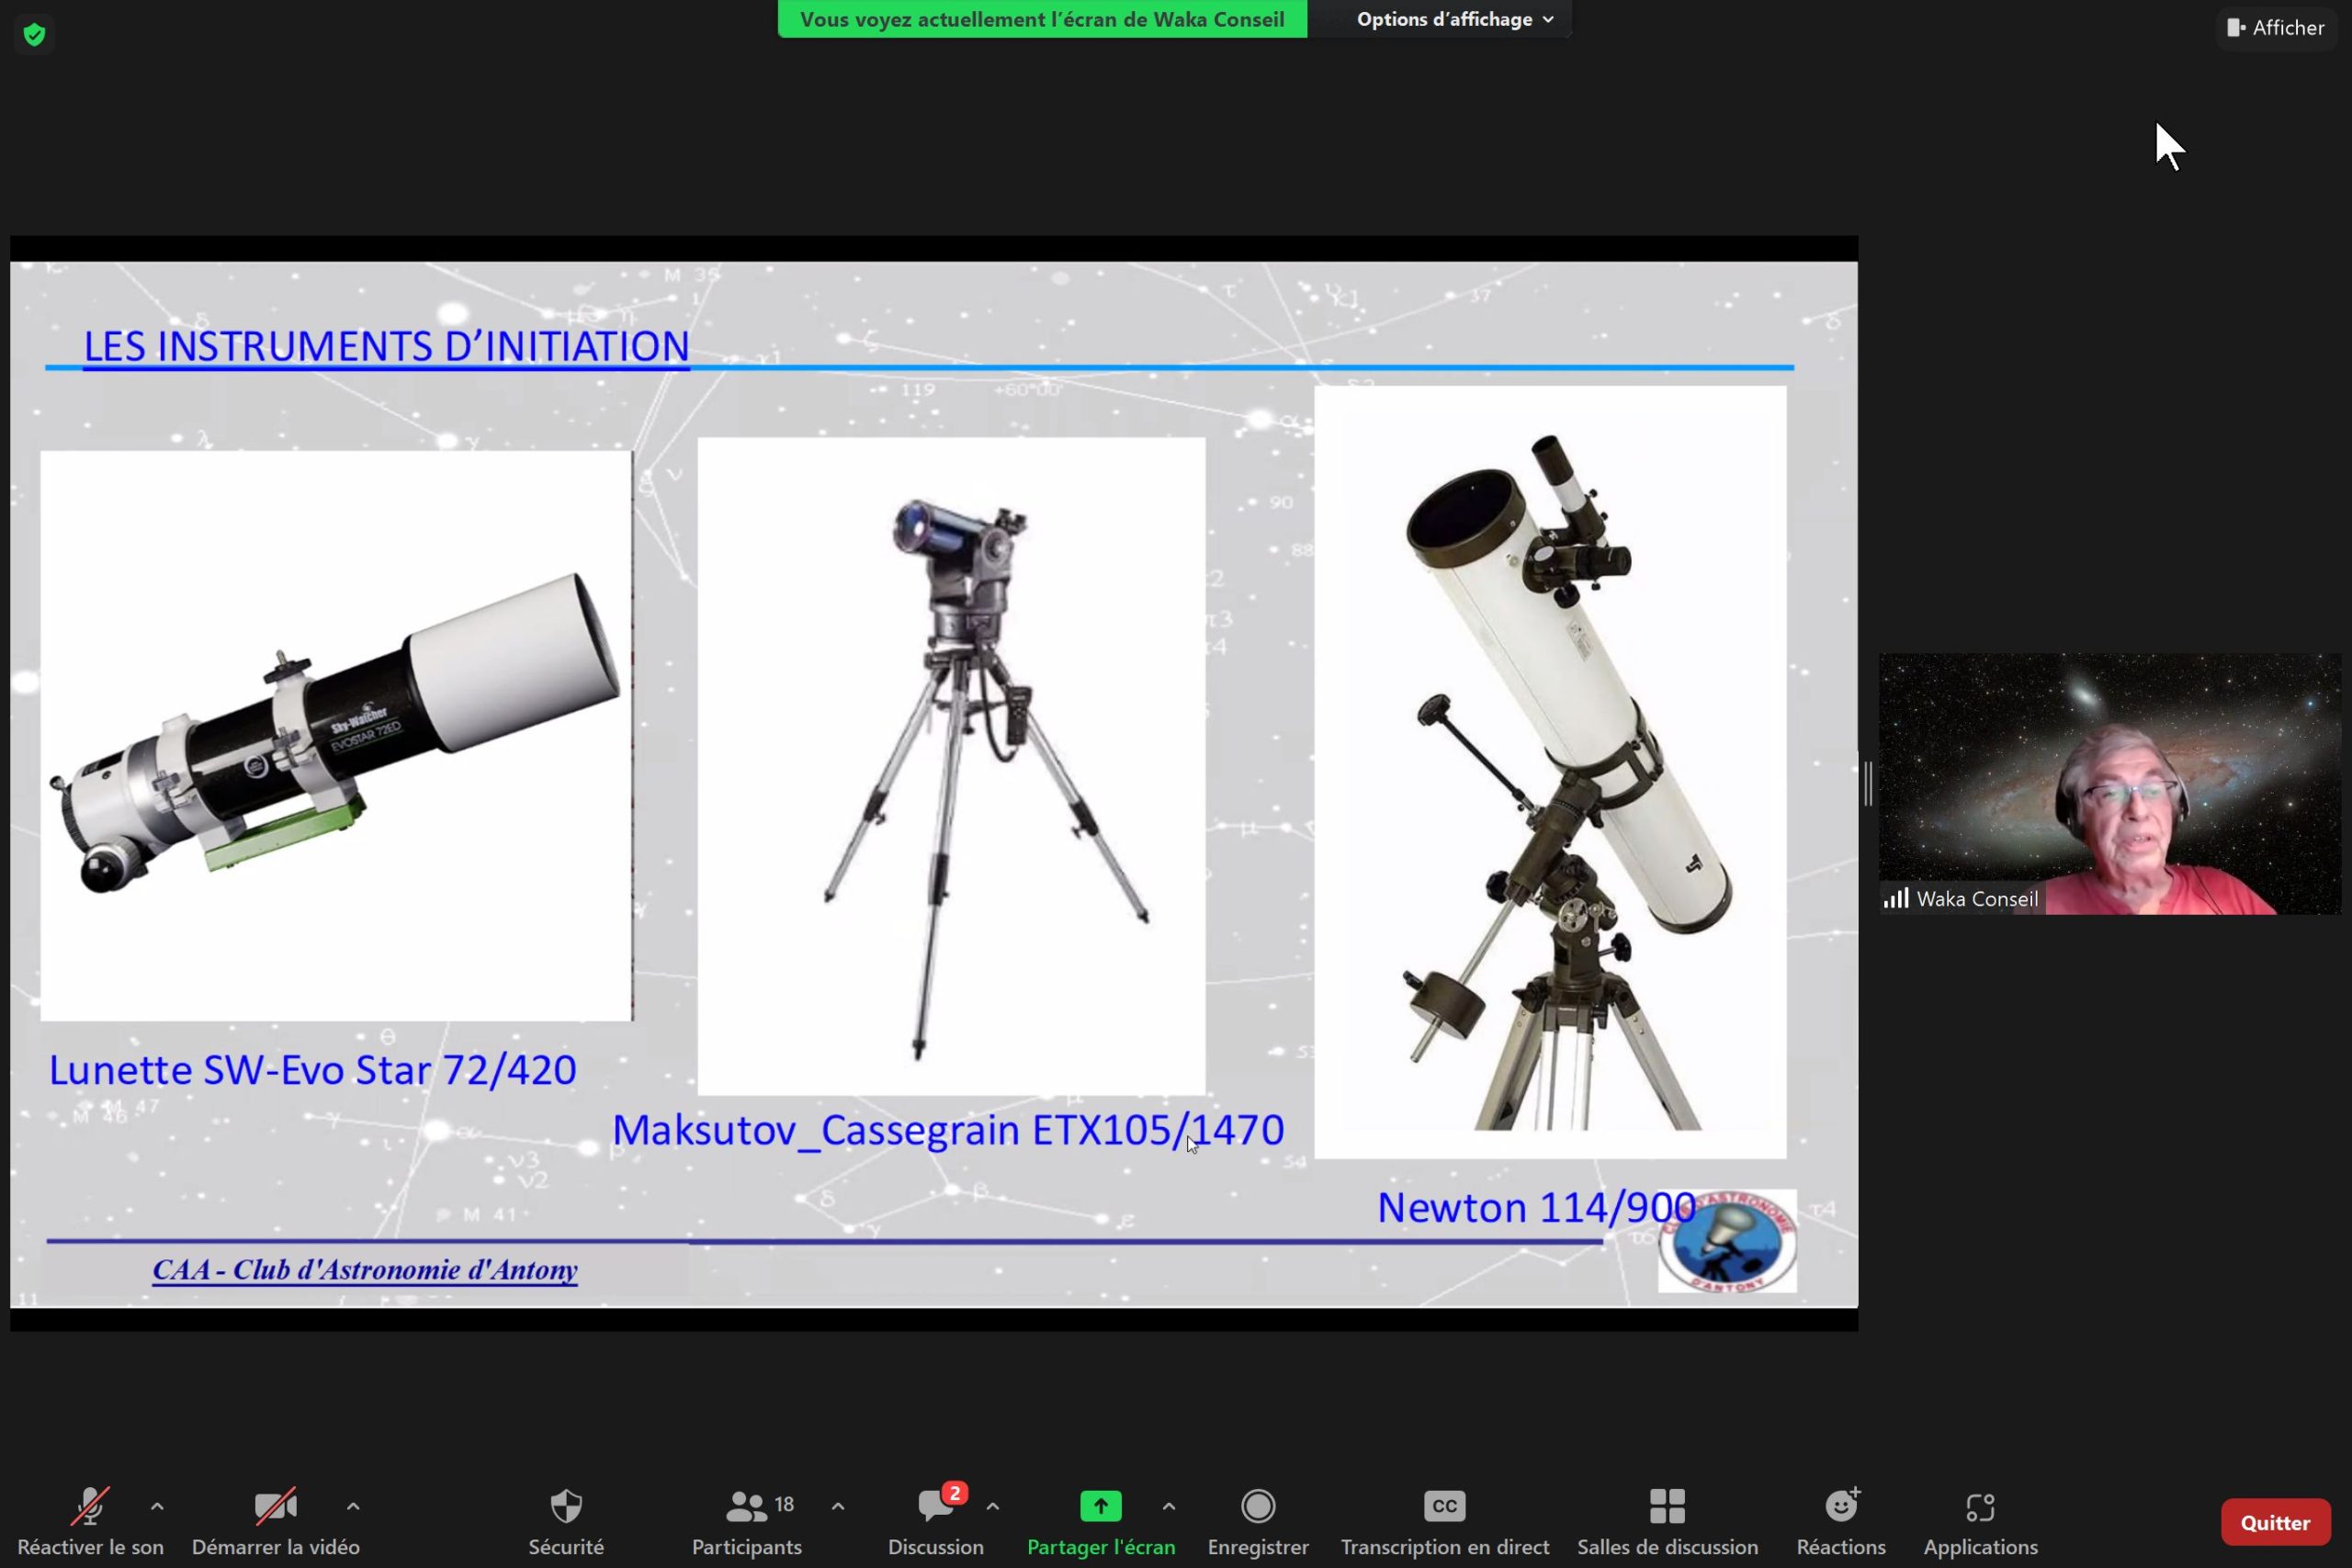Viewport: 2352px width, 1568px height.
Task: Click the green encryption shield icon
Action: click(34, 35)
